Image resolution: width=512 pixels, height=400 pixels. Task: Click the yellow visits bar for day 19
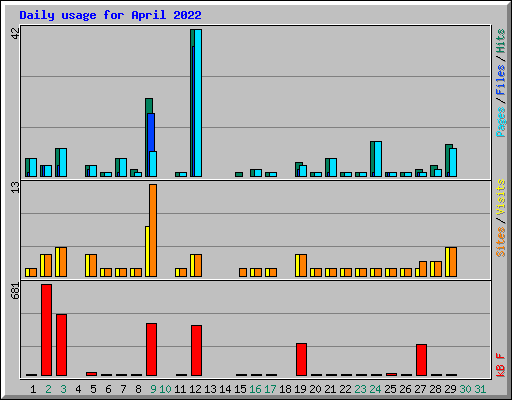(297, 265)
